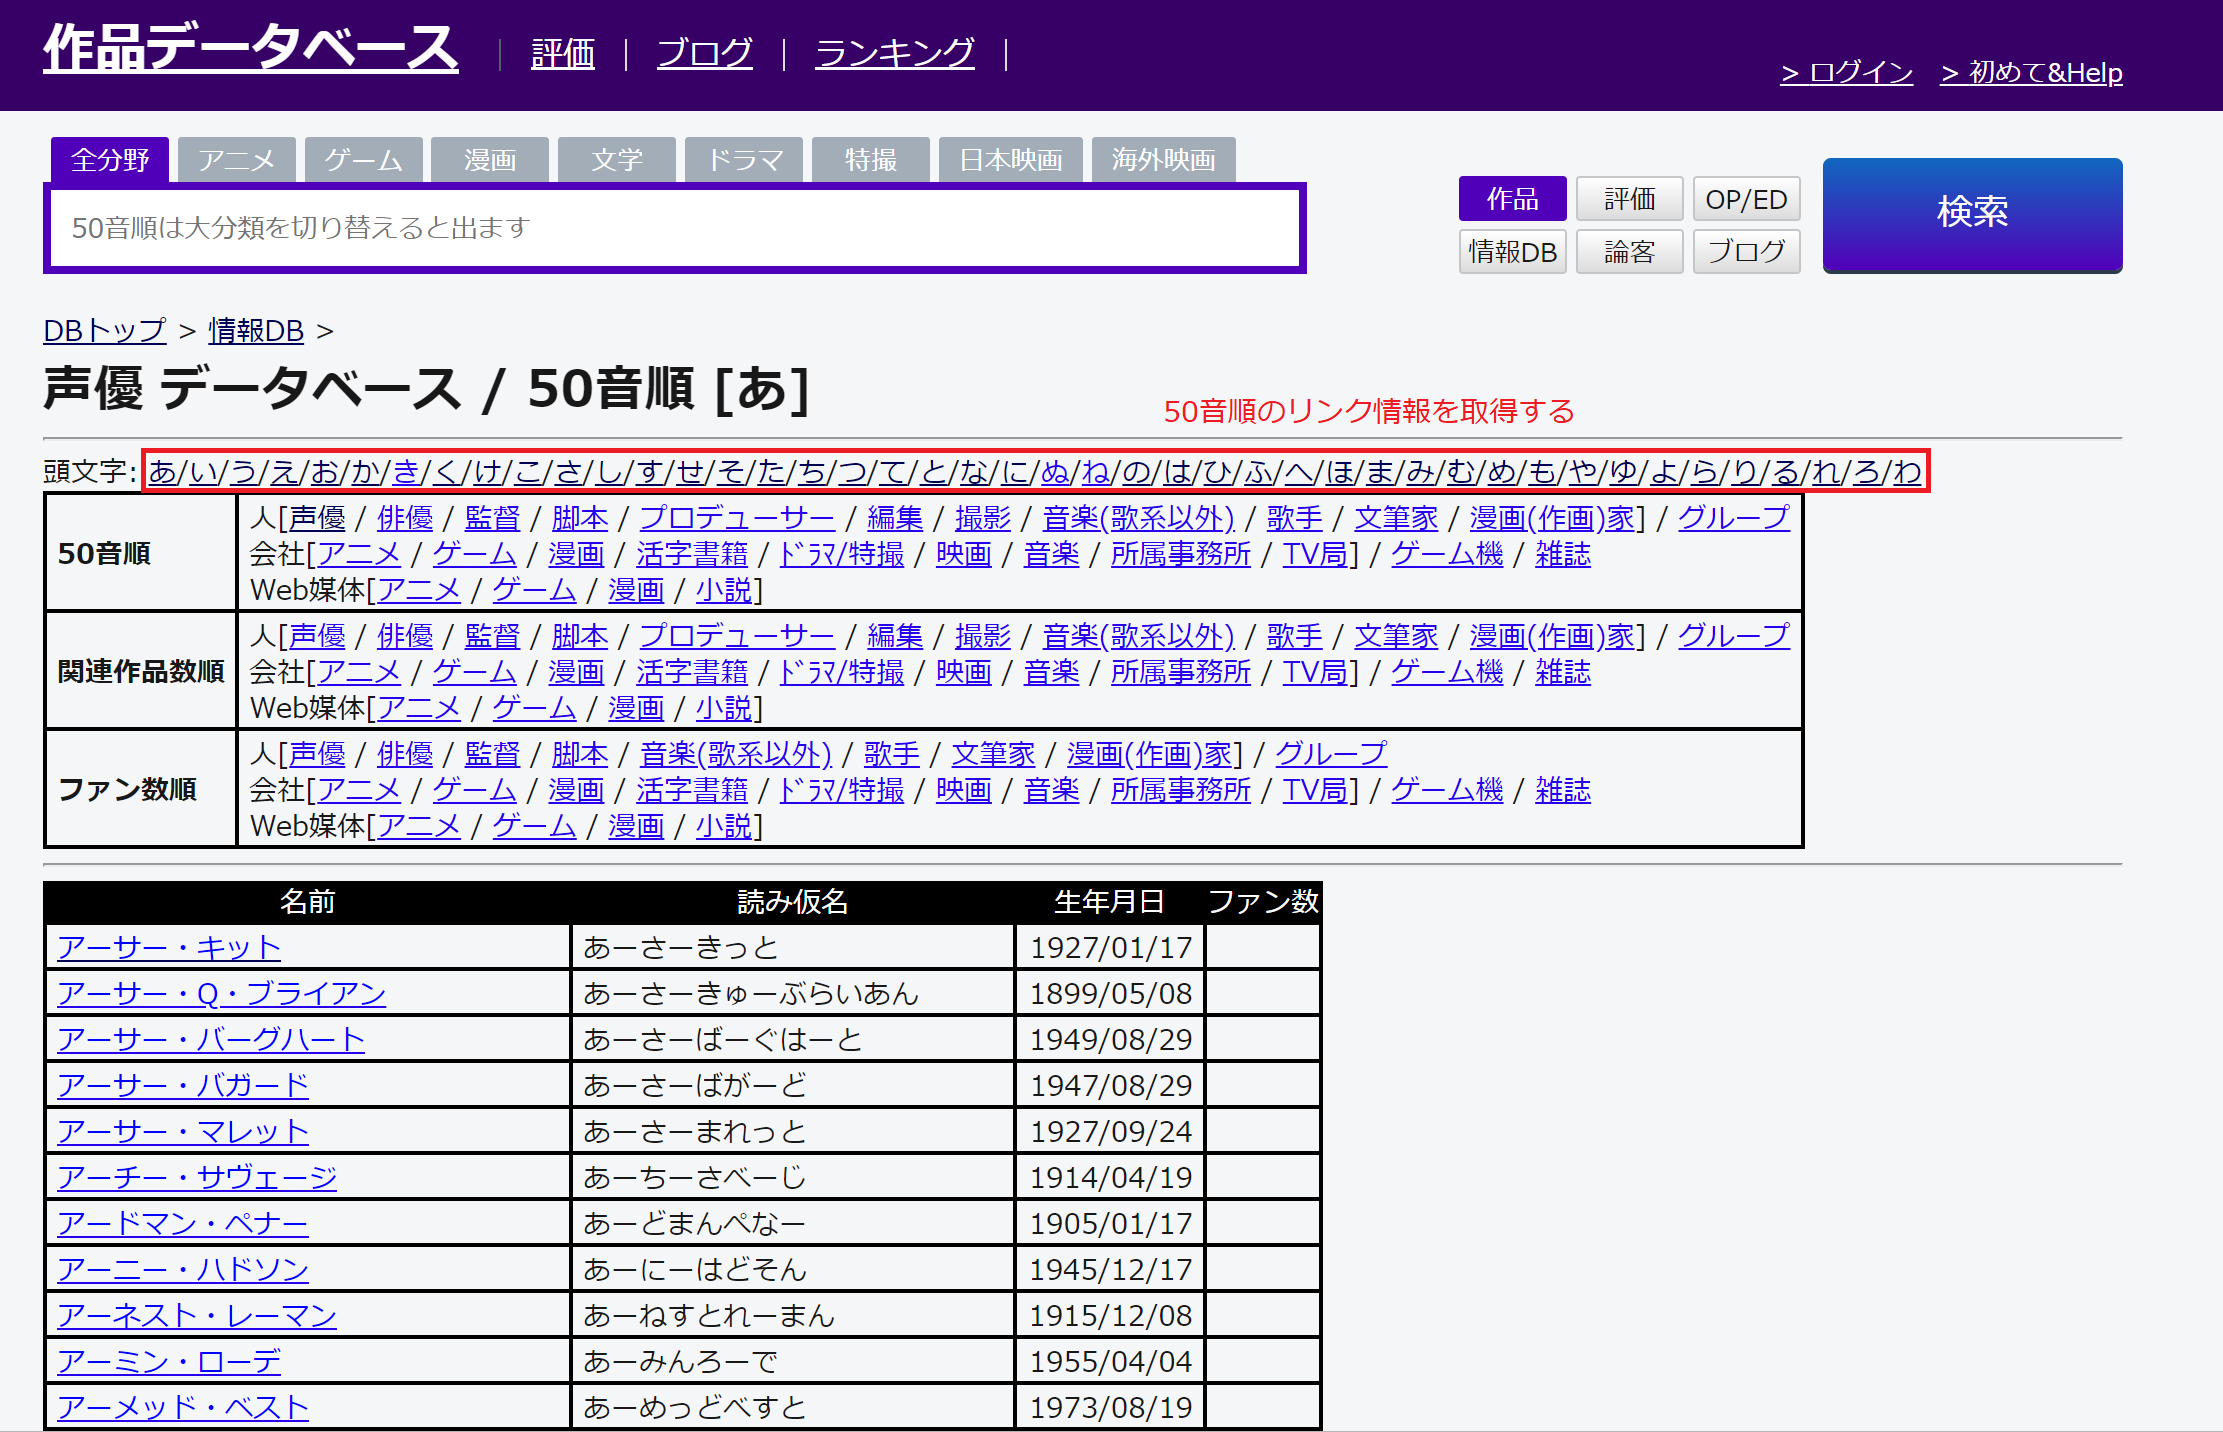The height and width of the screenshot is (1432, 2223).
Task: Switch to the ドラマ category tab
Action: (x=744, y=160)
